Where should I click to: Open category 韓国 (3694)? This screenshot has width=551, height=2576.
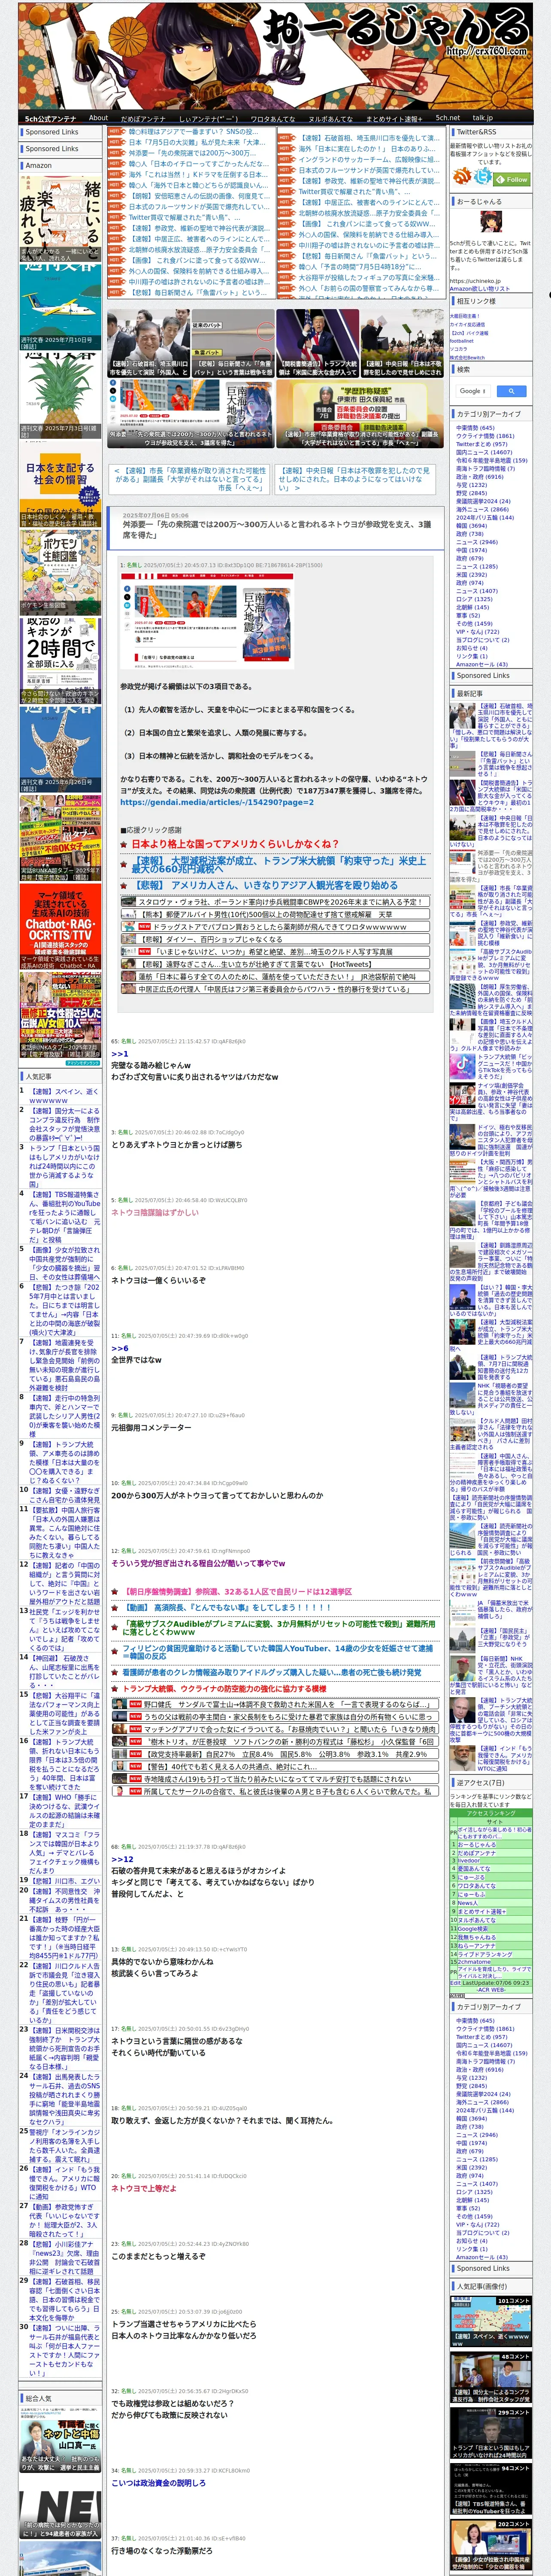click(471, 525)
